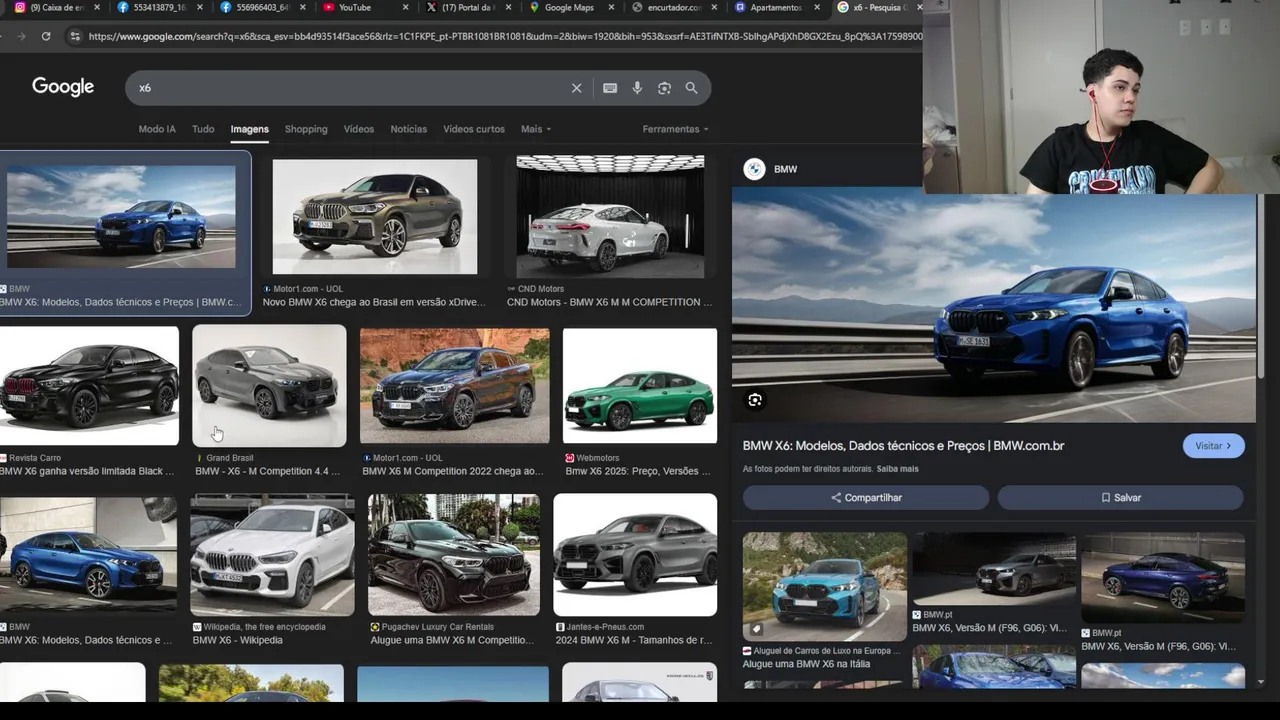Click the large blue BMW X6 preview image
This screenshot has height=720, width=1280.
coord(994,305)
